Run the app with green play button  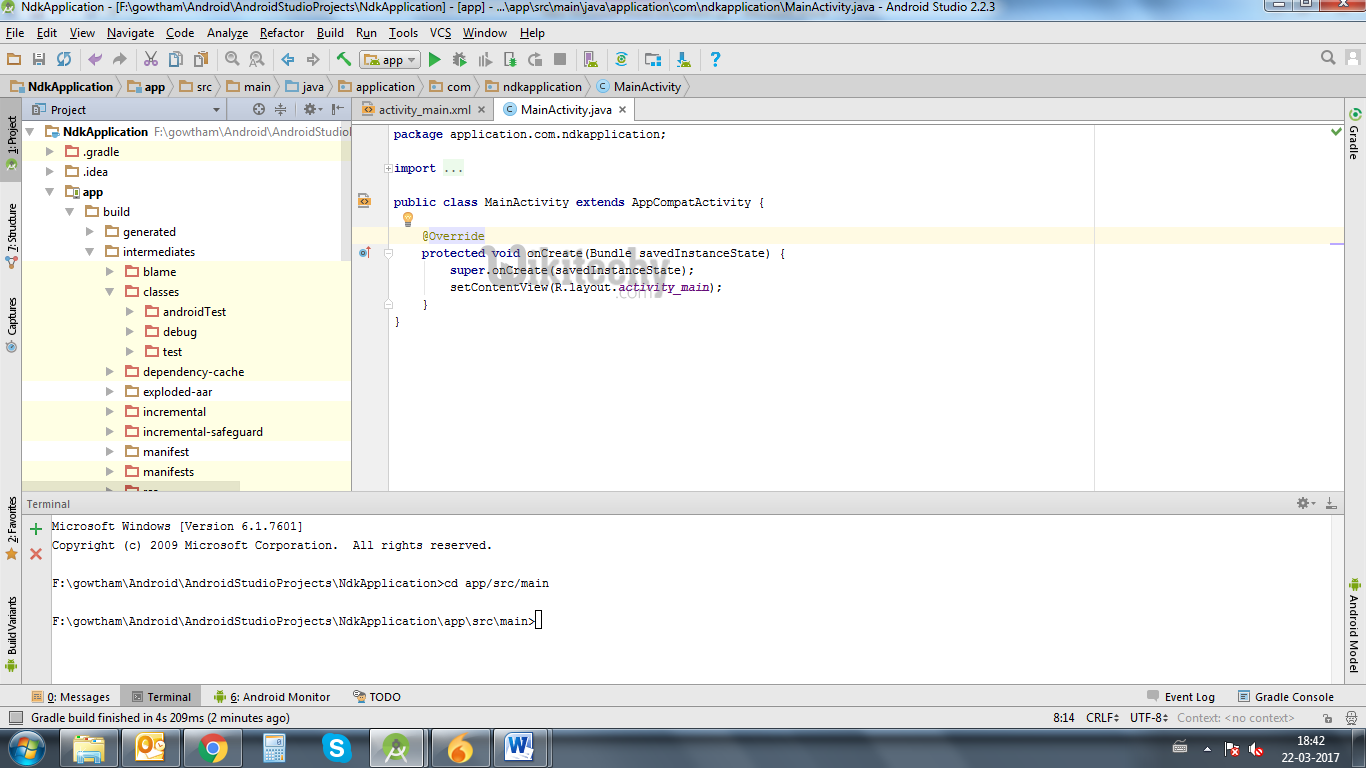(434, 60)
